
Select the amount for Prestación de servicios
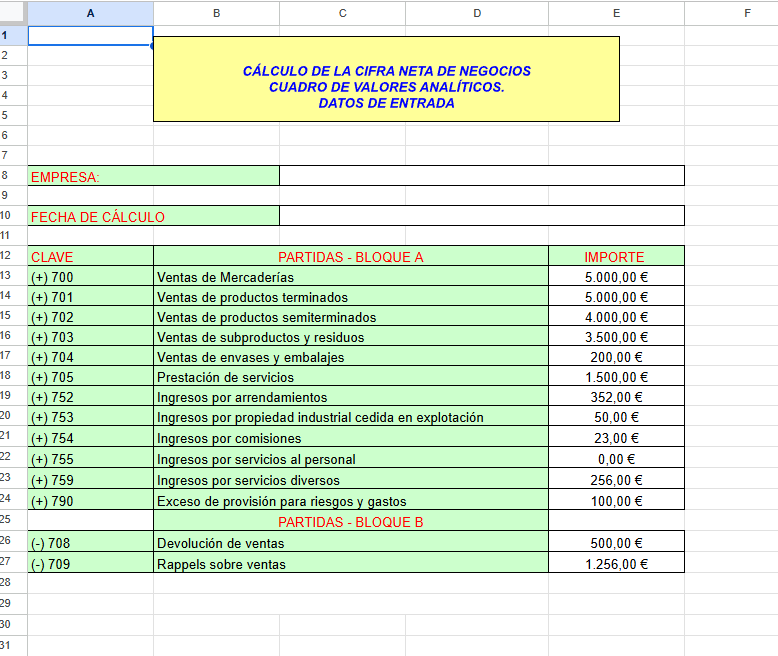616,377
